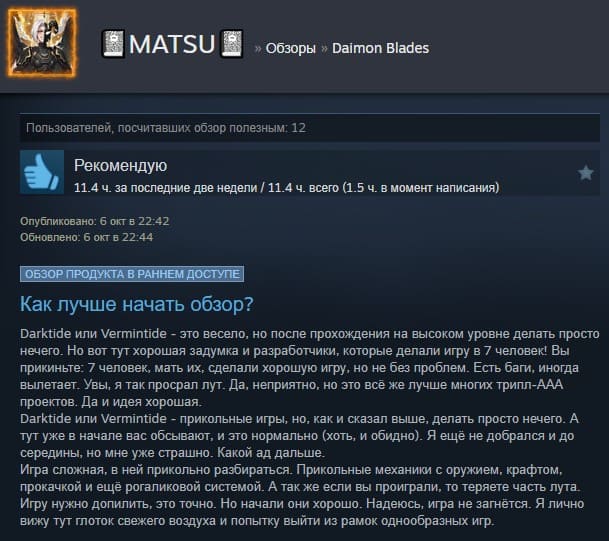This screenshot has height=541, width=609.
Task: Click the helpful users count bar
Action: pyautogui.click(x=310, y=128)
